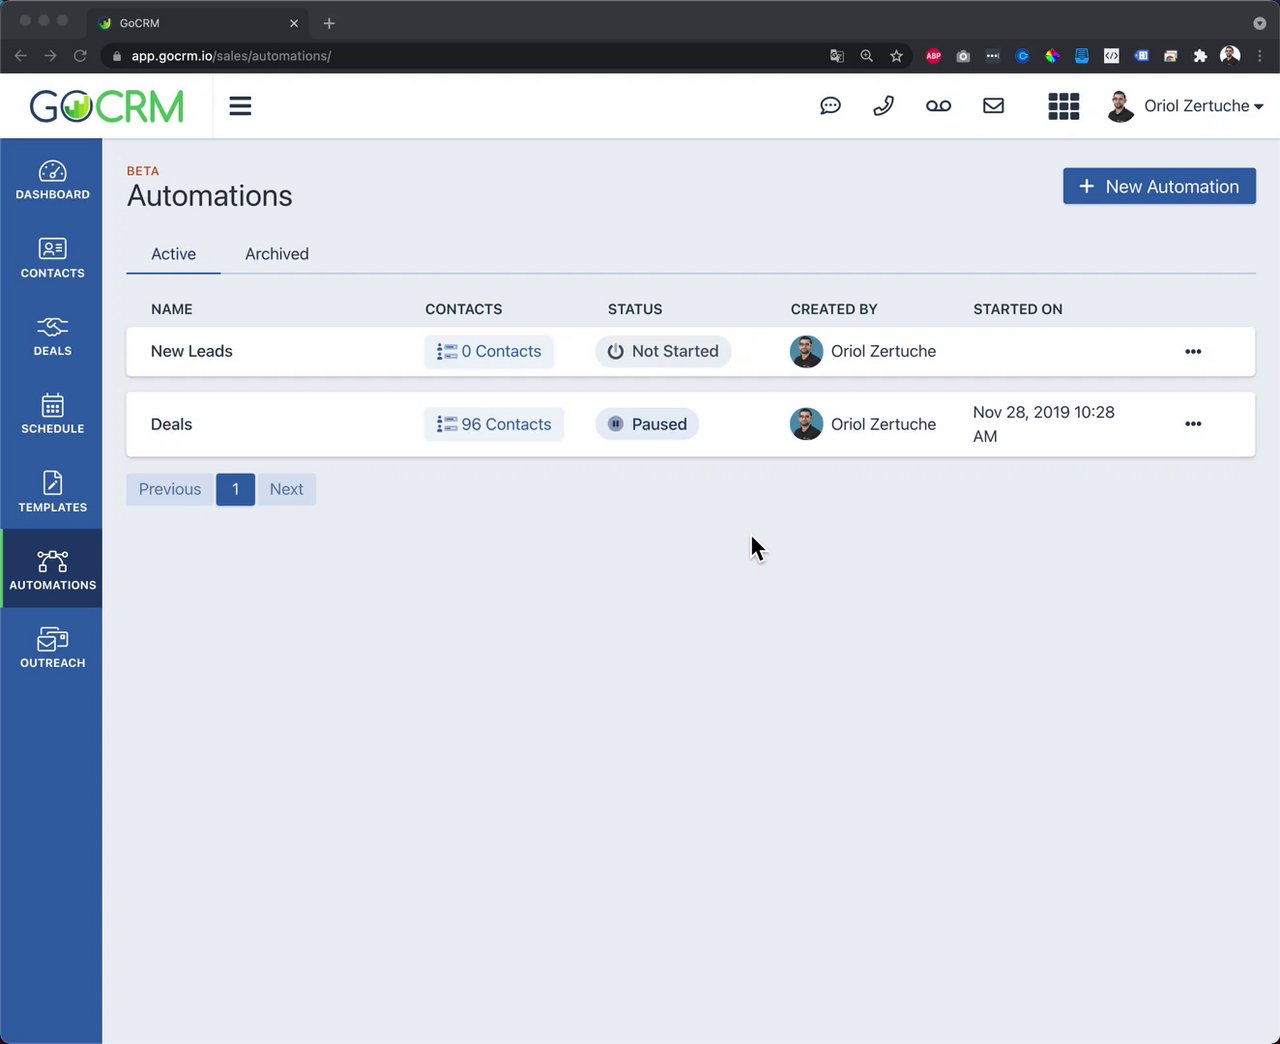Open the Deals automation
The width and height of the screenshot is (1280, 1044).
coord(171,424)
